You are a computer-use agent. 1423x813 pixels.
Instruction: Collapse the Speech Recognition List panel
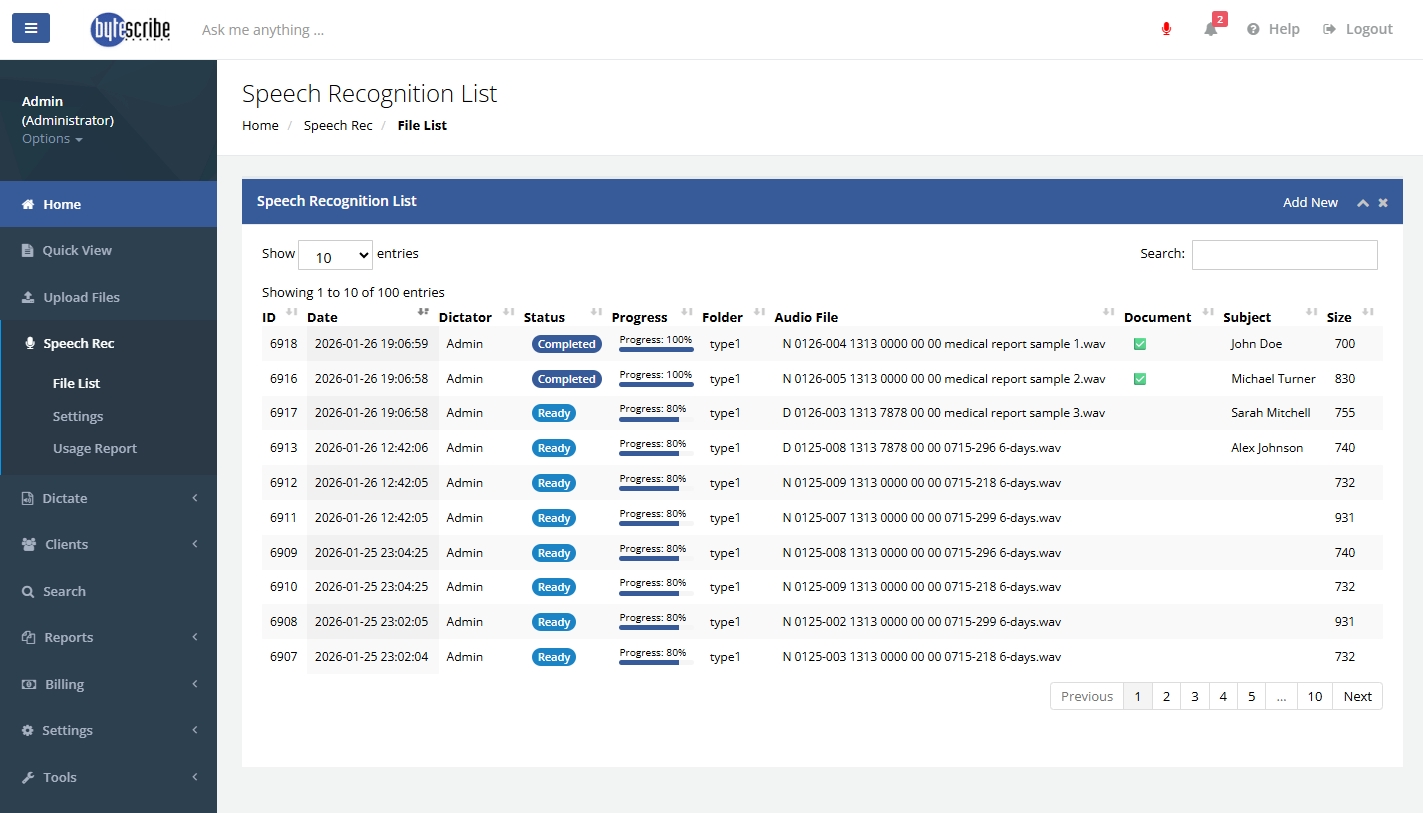click(x=1362, y=203)
